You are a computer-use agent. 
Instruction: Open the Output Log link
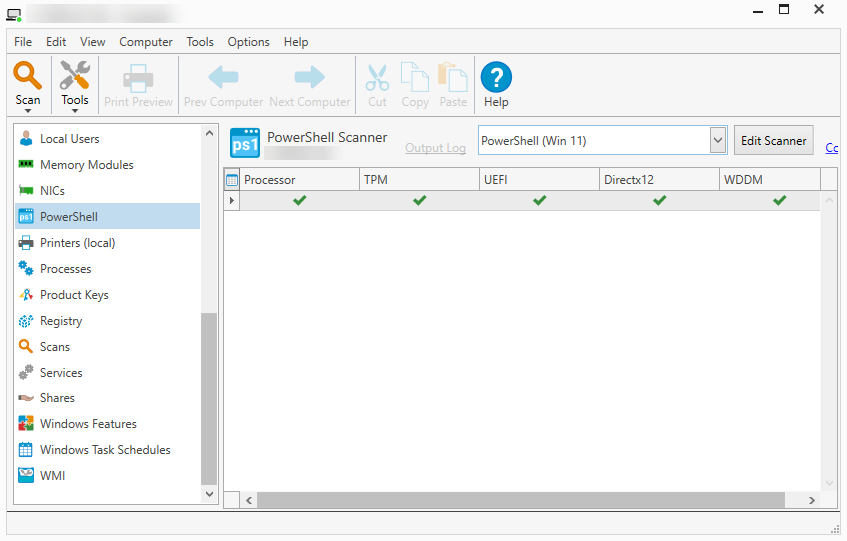pyautogui.click(x=435, y=148)
